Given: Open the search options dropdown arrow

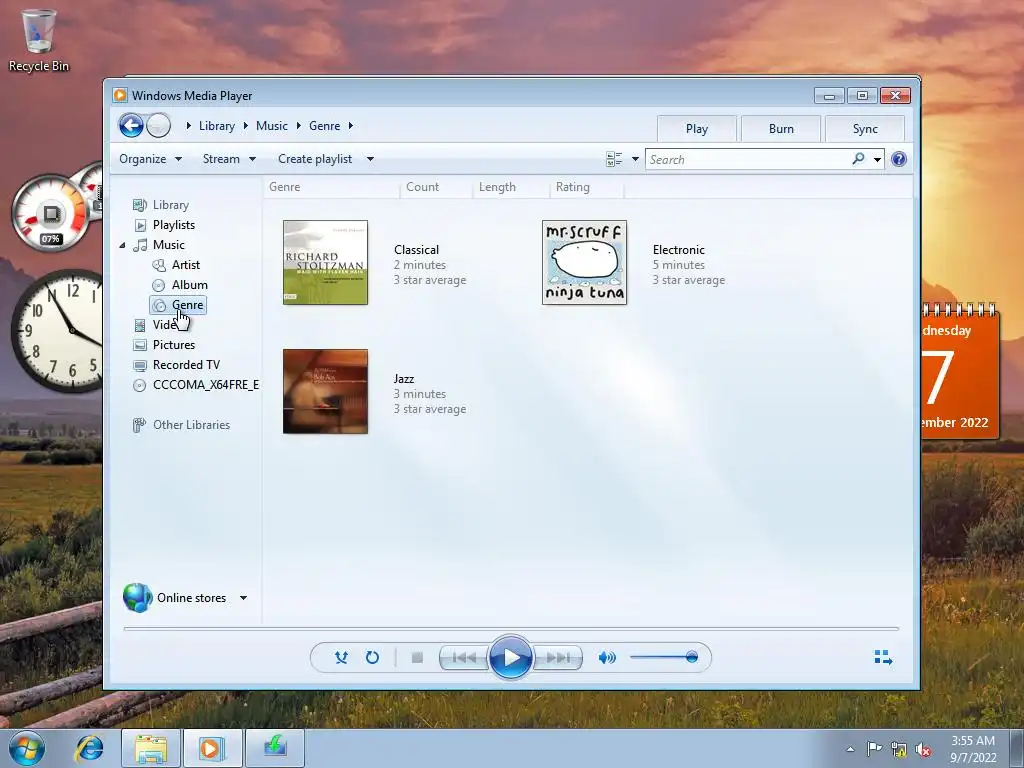Looking at the screenshot, I should [x=877, y=159].
